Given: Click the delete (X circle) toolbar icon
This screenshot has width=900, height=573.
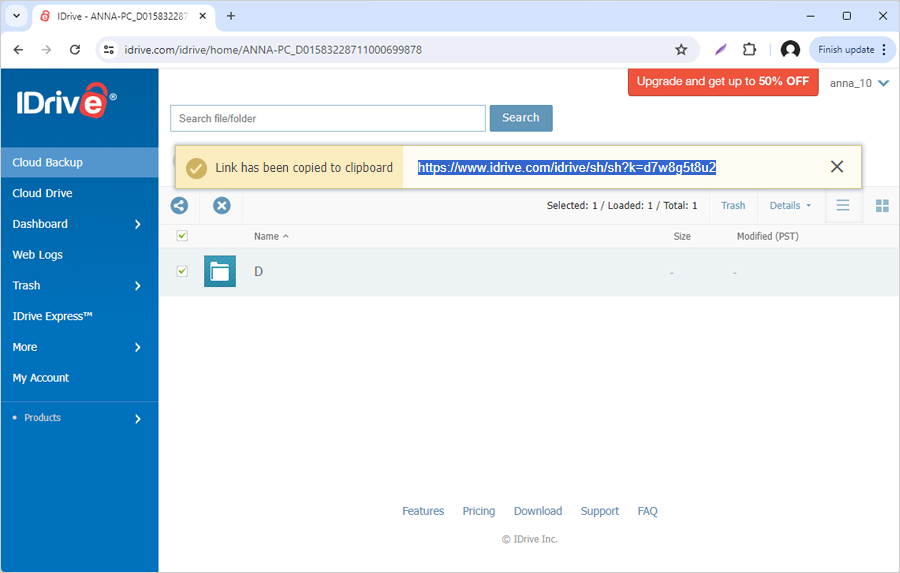Looking at the screenshot, I should pyautogui.click(x=222, y=206).
